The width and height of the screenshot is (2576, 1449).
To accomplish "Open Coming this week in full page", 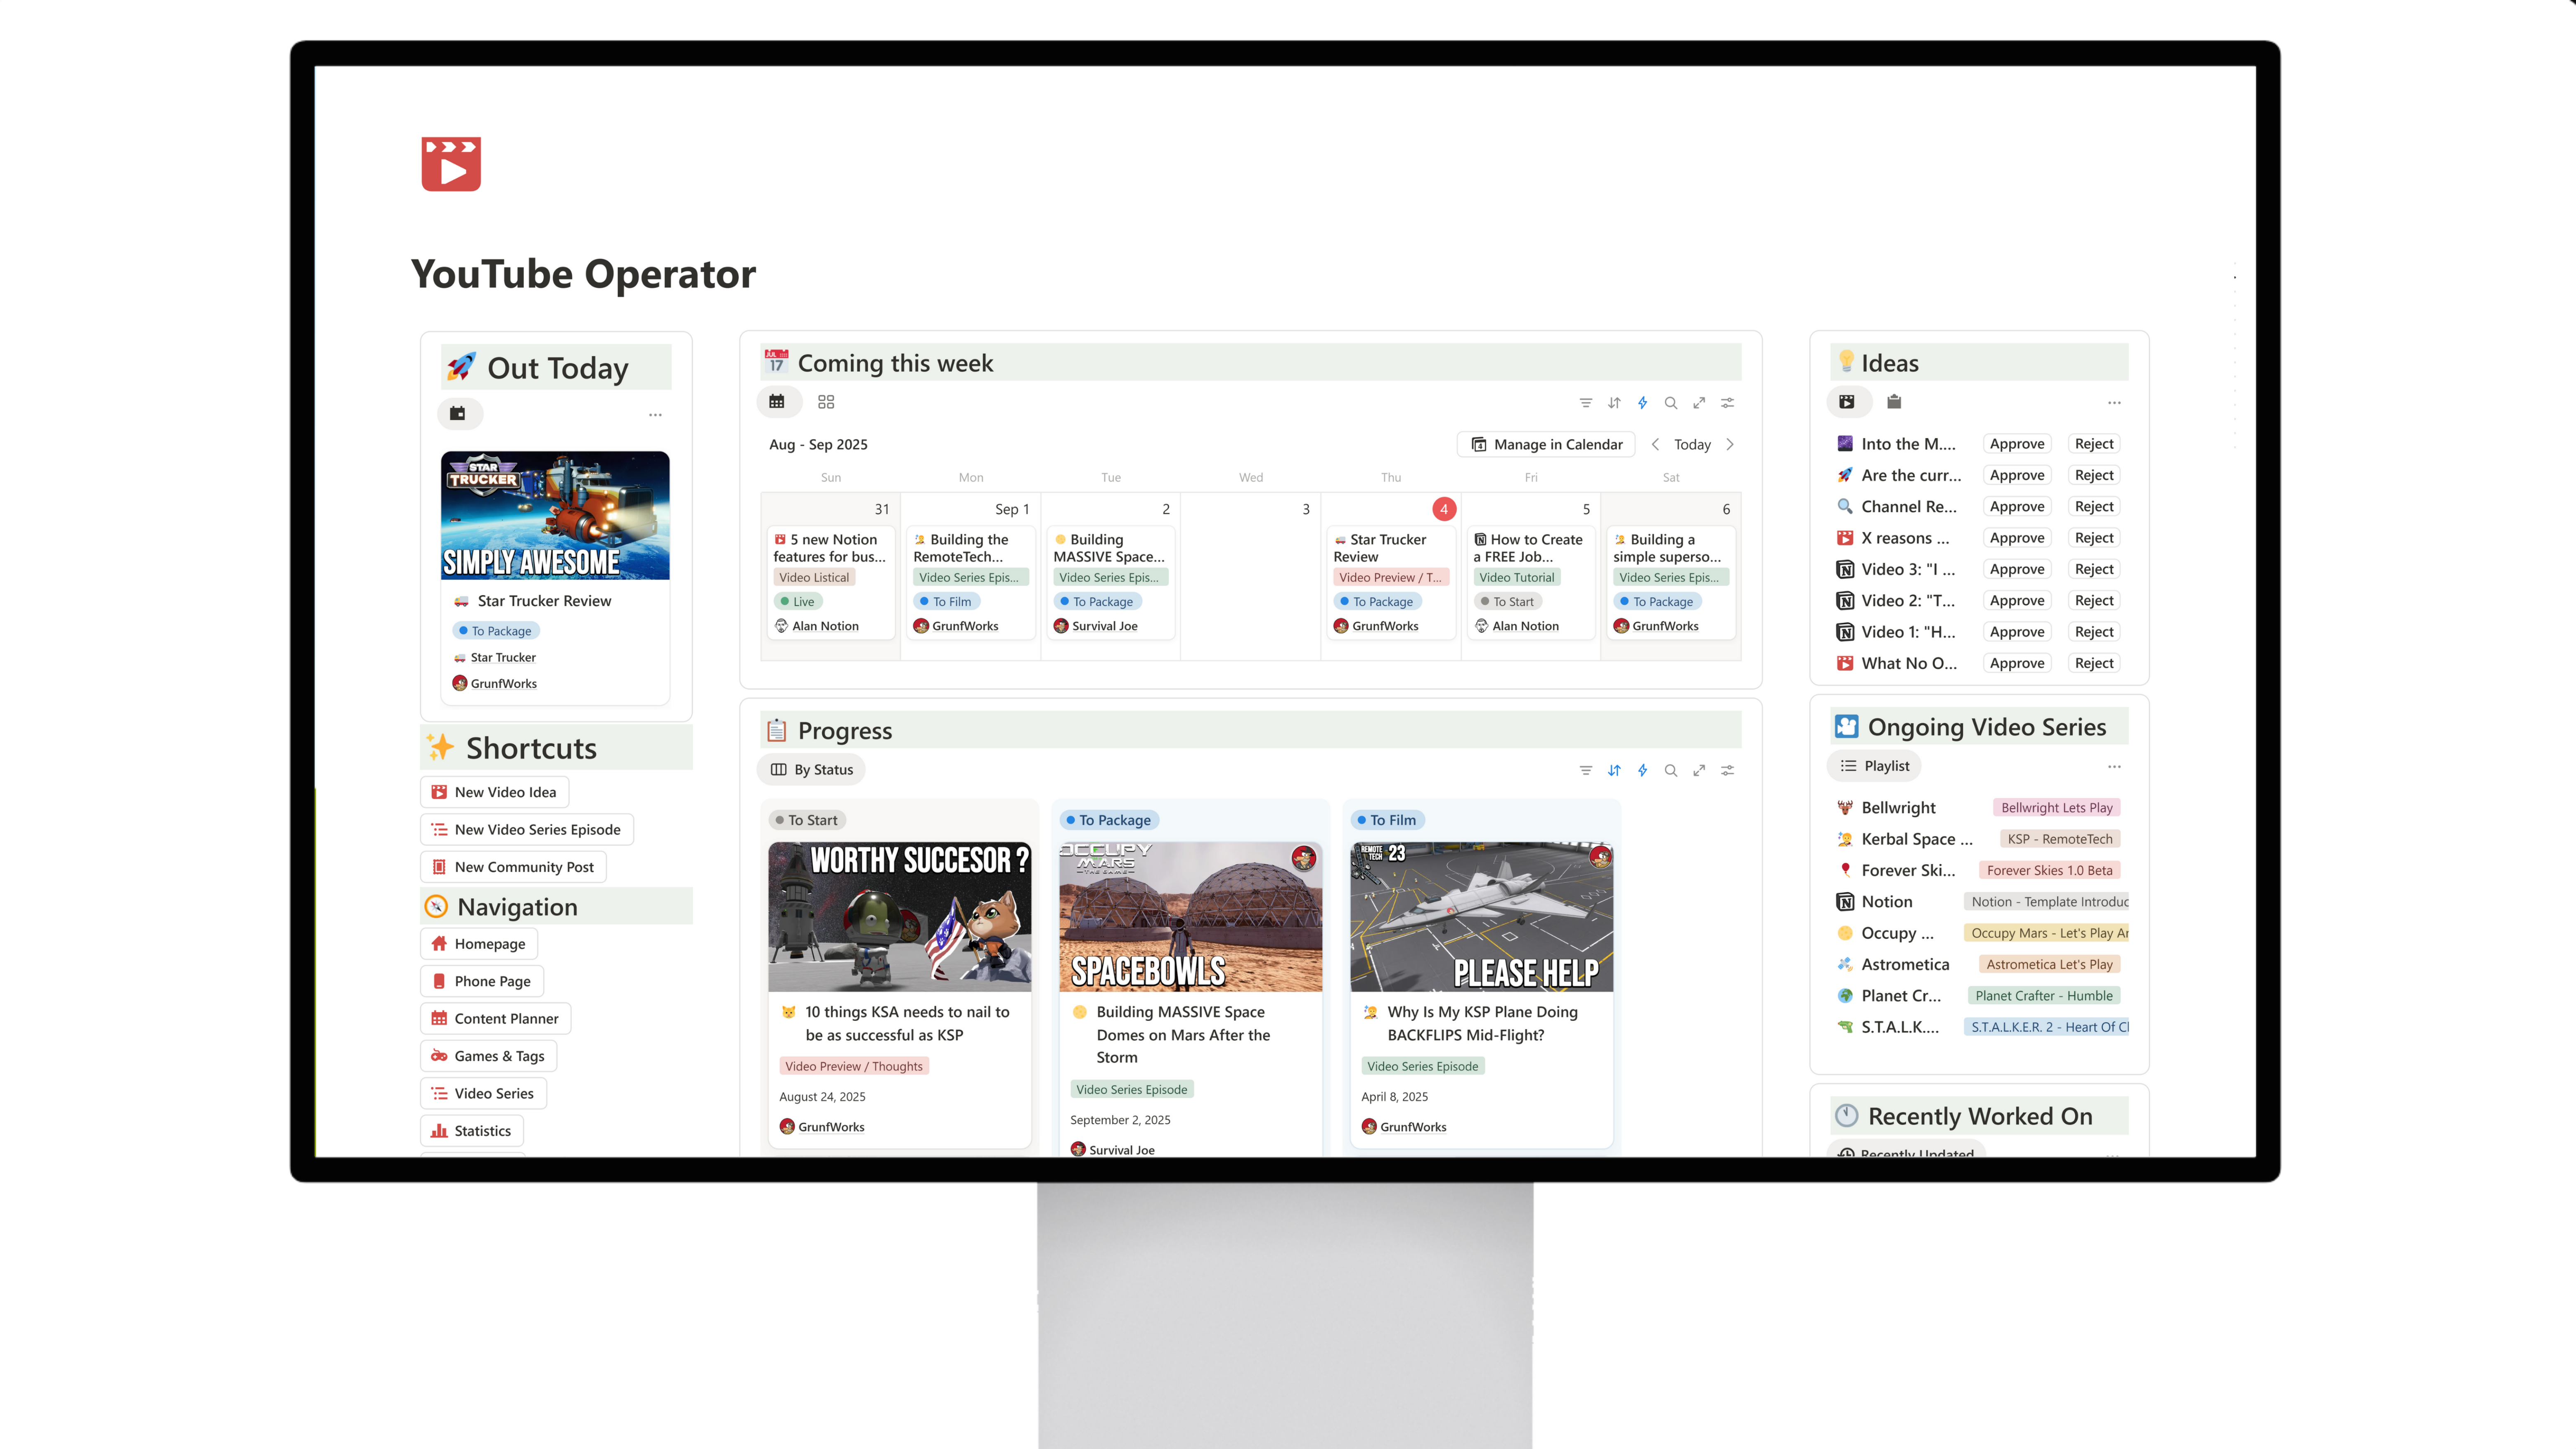I will pyautogui.click(x=1699, y=403).
